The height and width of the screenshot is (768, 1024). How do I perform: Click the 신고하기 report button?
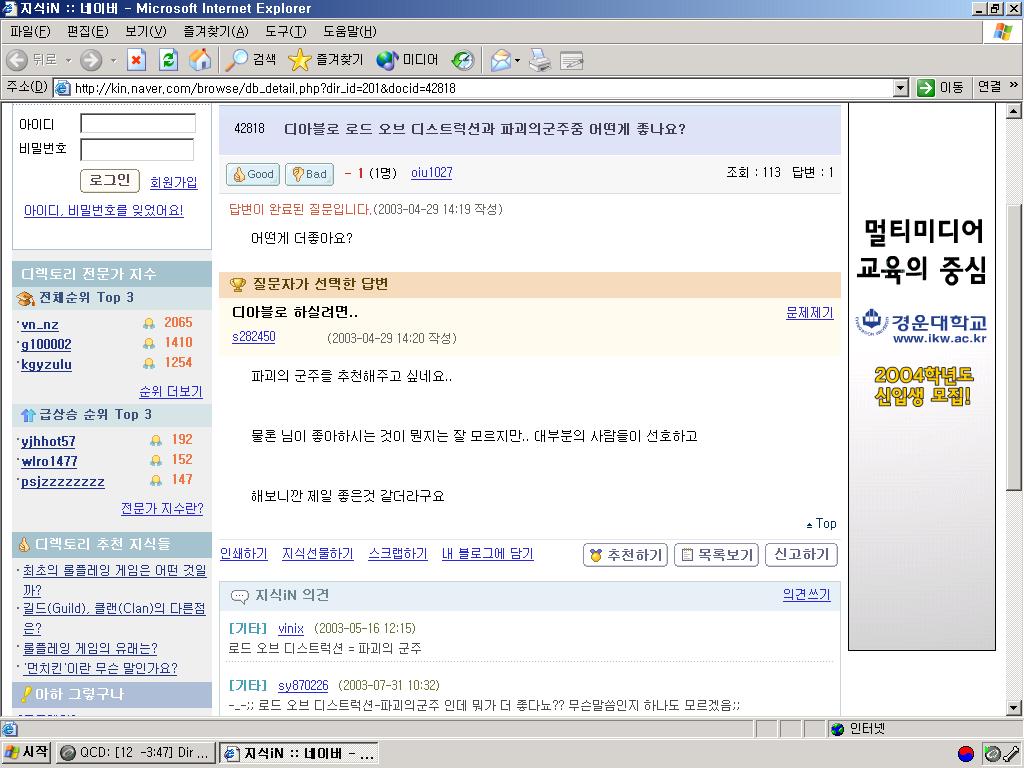click(x=801, y=554)
